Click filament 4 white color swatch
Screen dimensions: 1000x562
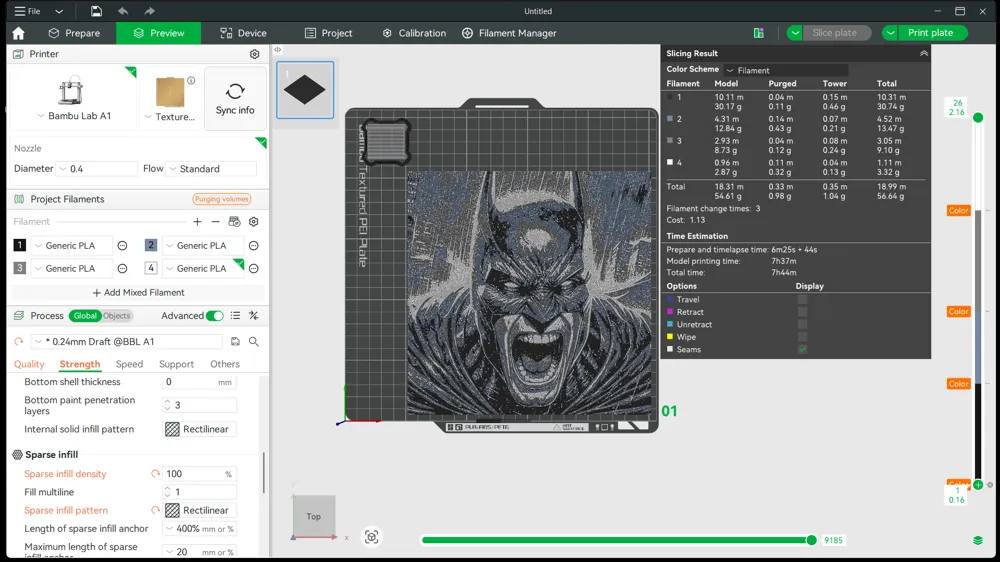151,268
